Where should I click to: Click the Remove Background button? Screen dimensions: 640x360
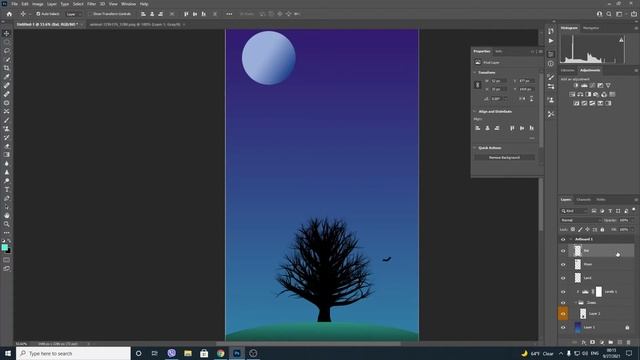point(504,158)
